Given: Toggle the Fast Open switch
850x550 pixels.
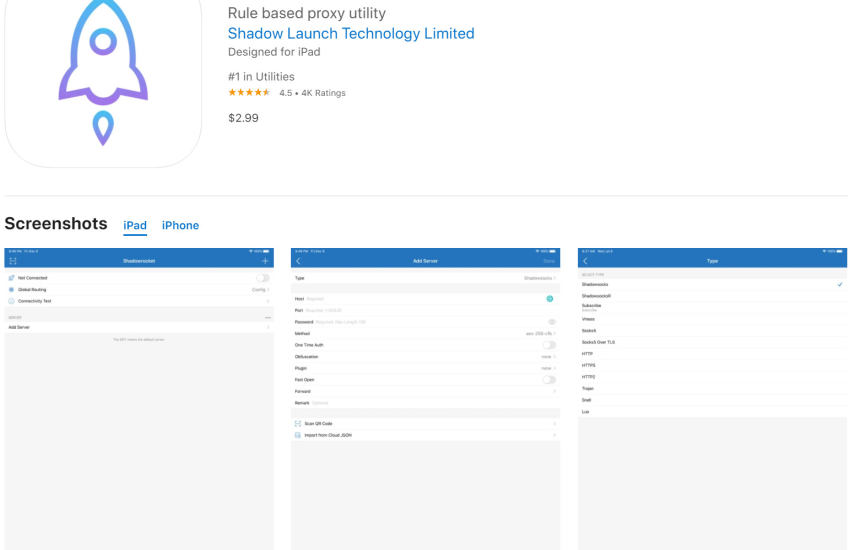Looking at the screenshot, I should coord(549,380).
